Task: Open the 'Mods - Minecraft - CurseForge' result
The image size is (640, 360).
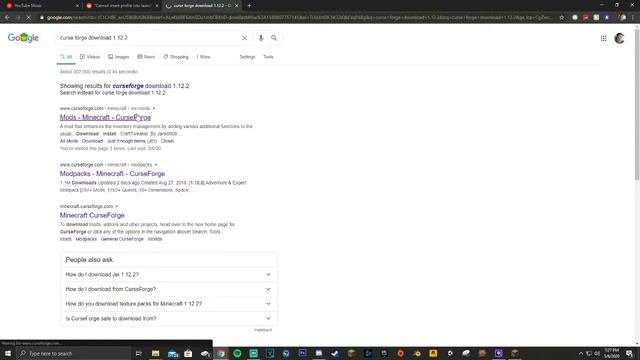Action: coord(105,118)
